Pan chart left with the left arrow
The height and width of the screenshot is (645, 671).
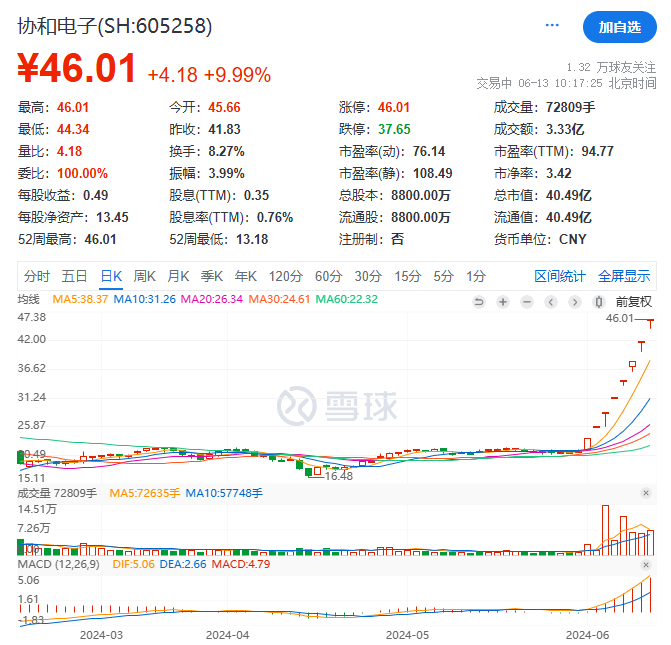pyautogui.click(x=551, y=302)
